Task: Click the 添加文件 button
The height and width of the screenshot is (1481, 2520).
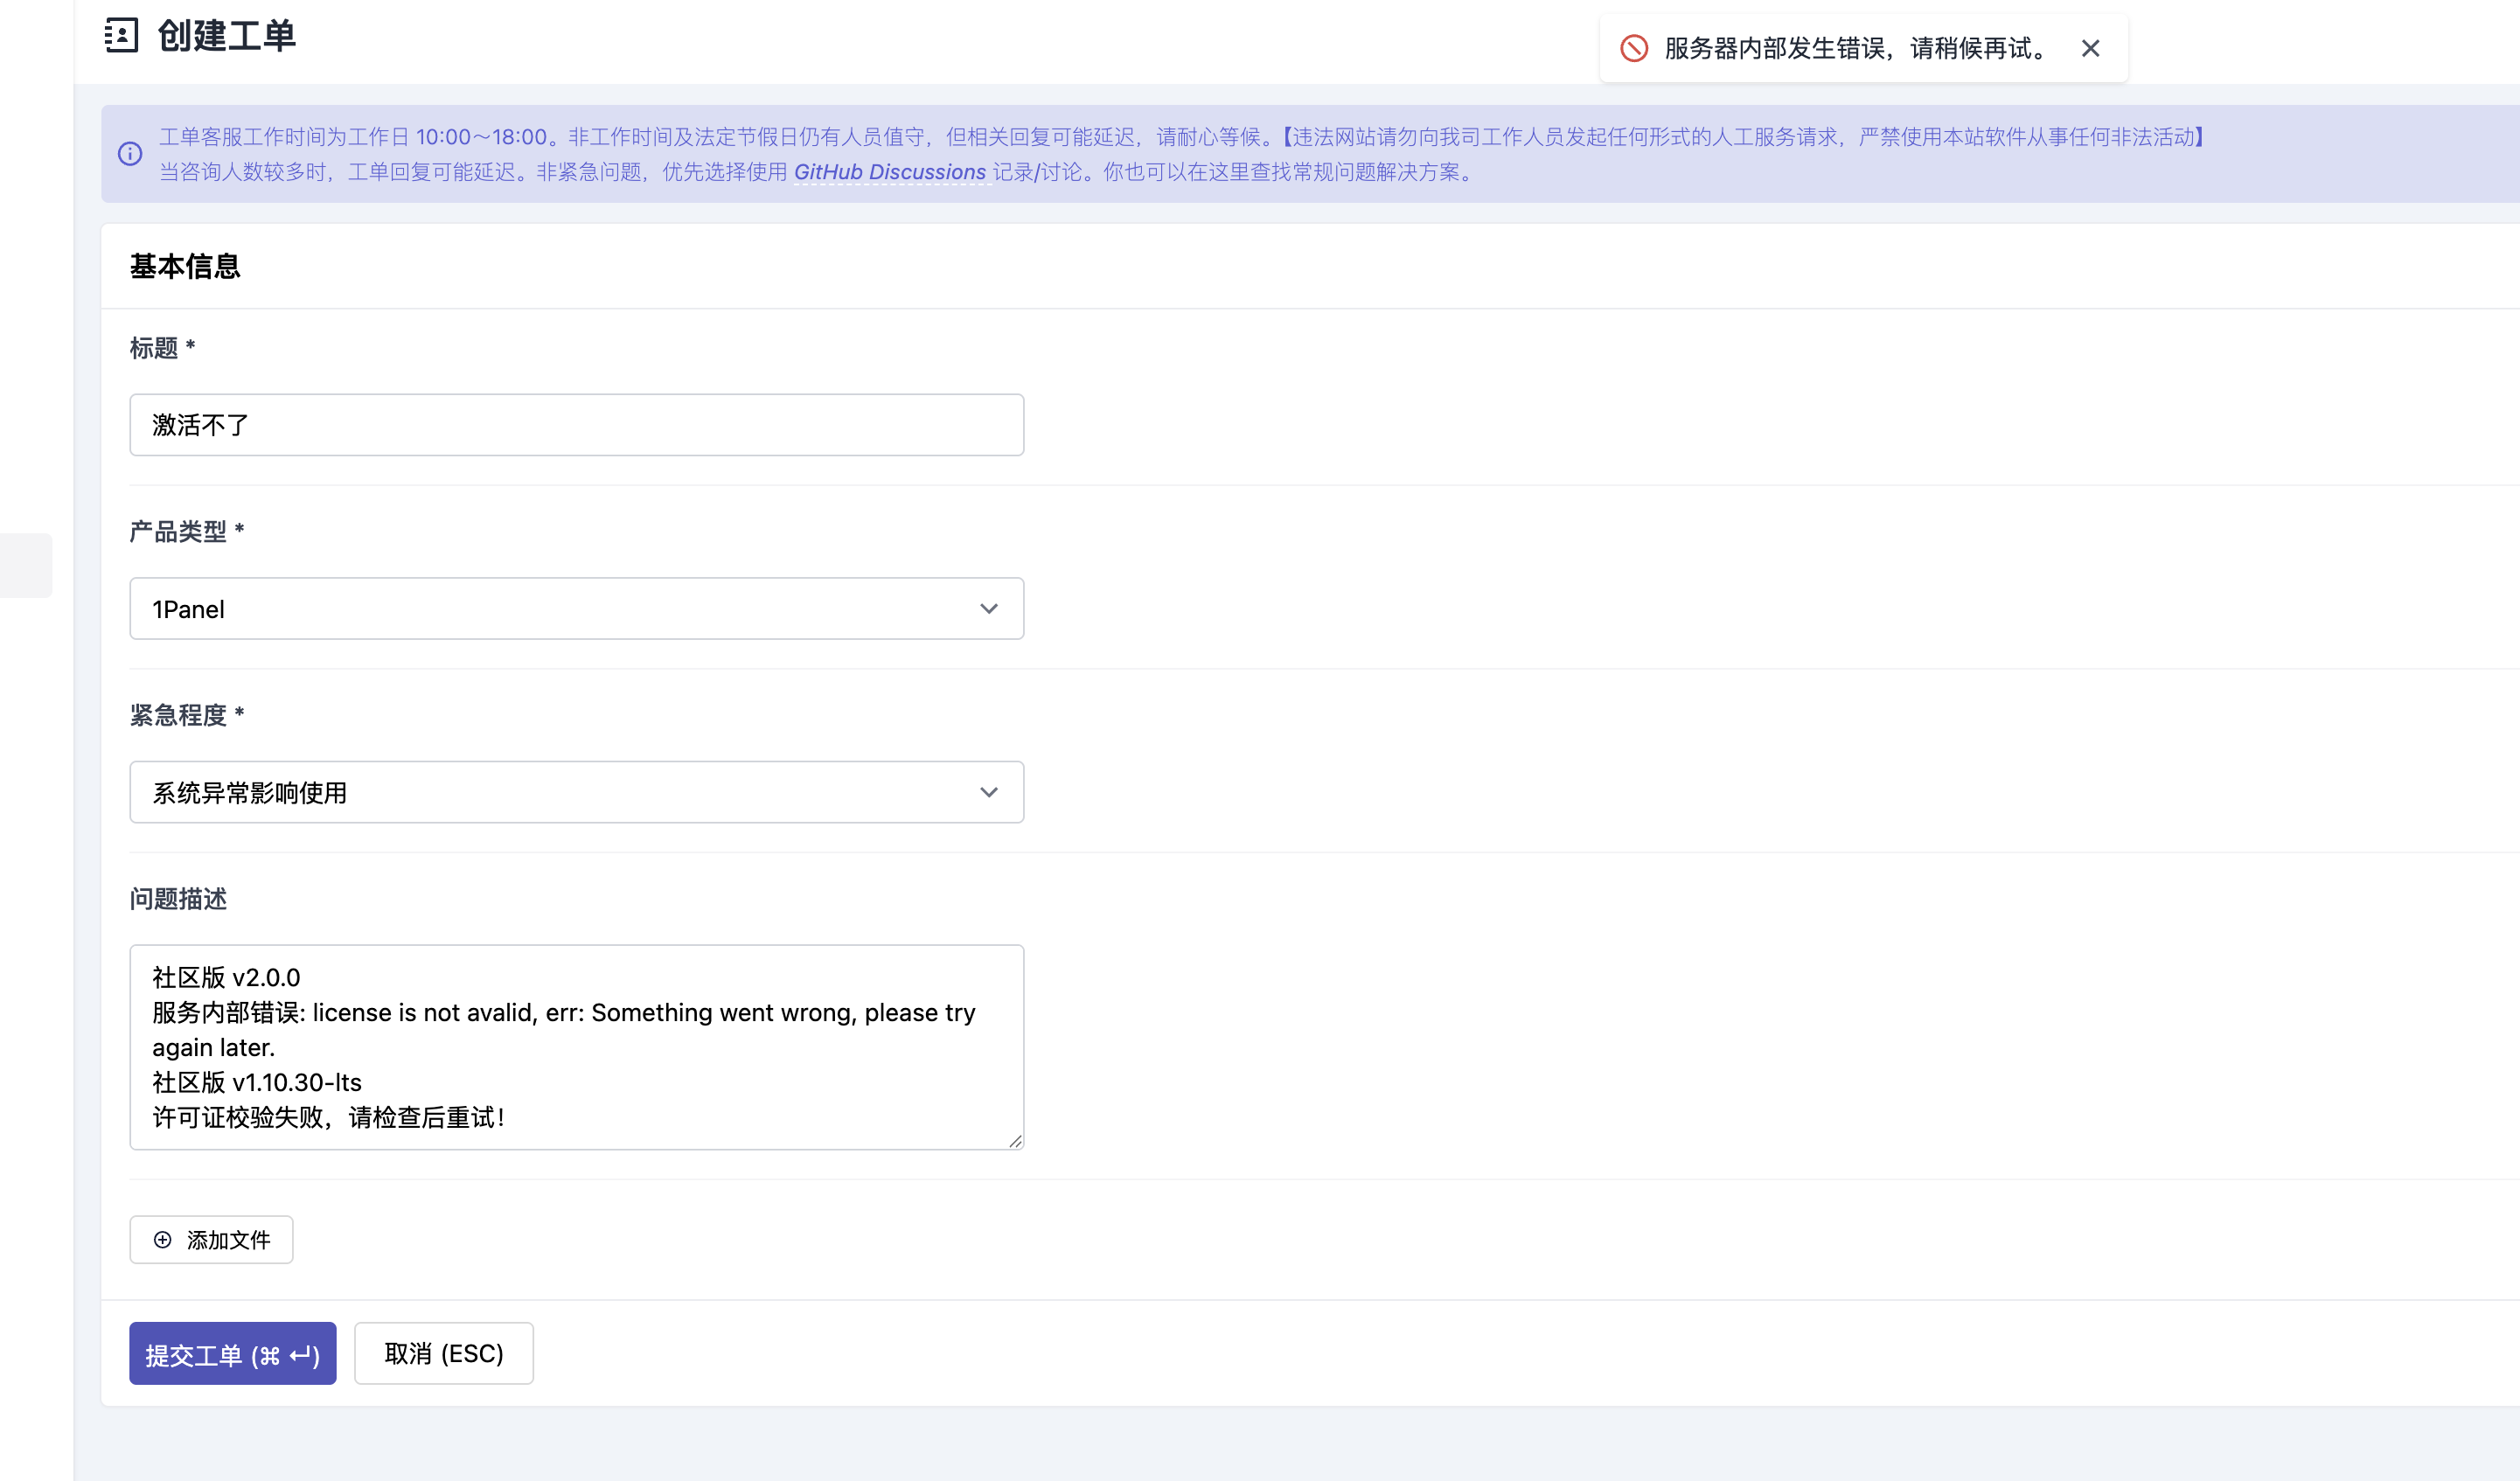Action: click(211, 1240)
